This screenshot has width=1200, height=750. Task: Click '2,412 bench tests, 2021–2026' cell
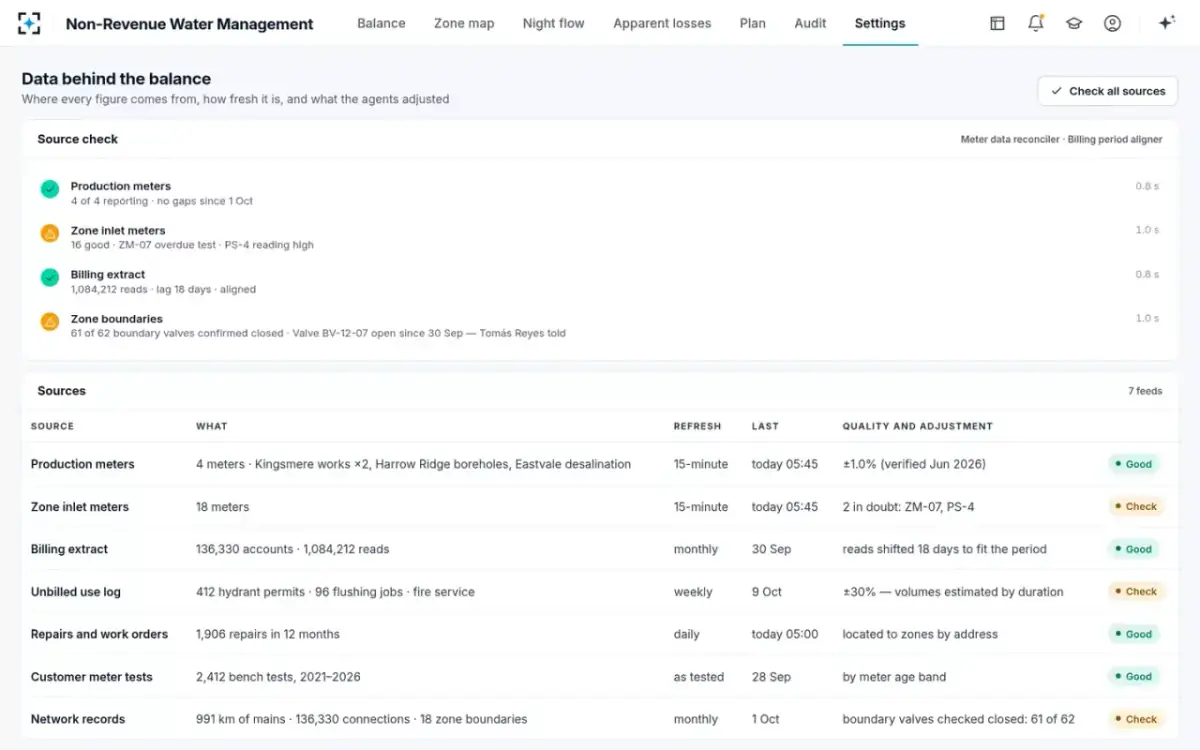point(278,677)
